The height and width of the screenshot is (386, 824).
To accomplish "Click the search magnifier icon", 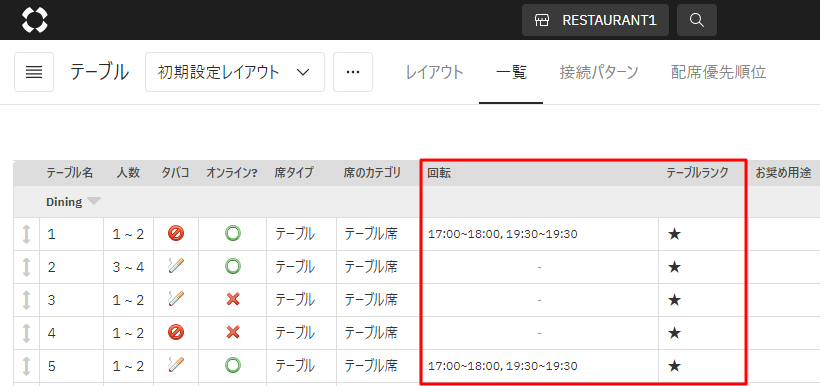I will (x=697, y=20).
